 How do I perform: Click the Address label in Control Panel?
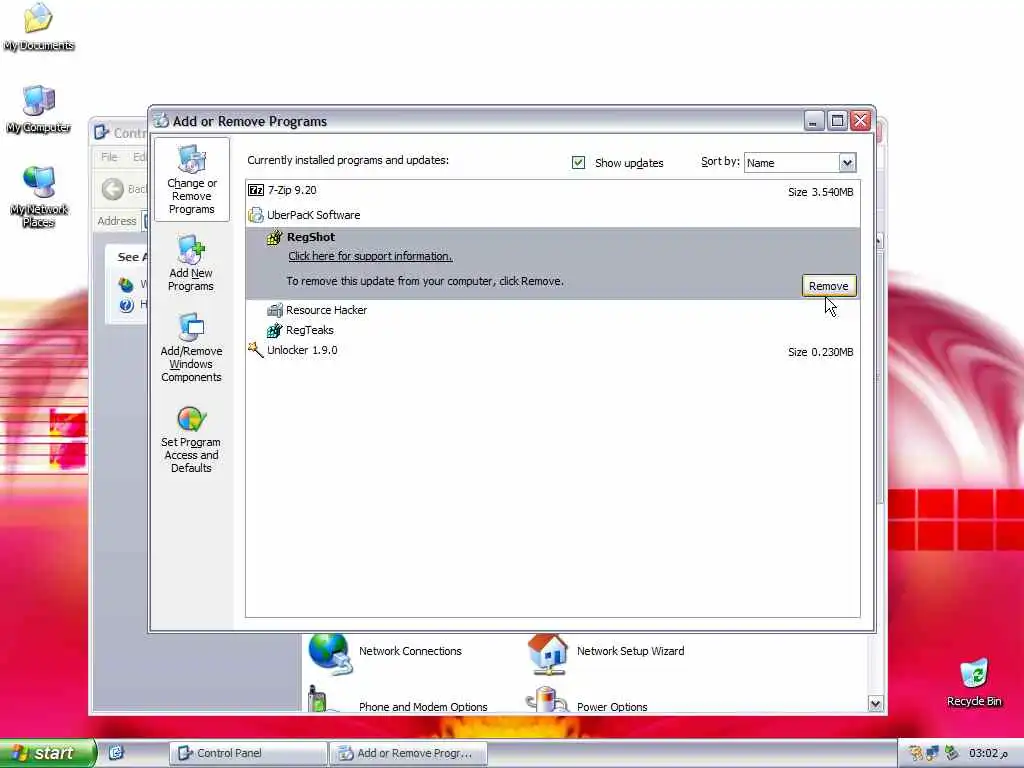tap(117, 221)
